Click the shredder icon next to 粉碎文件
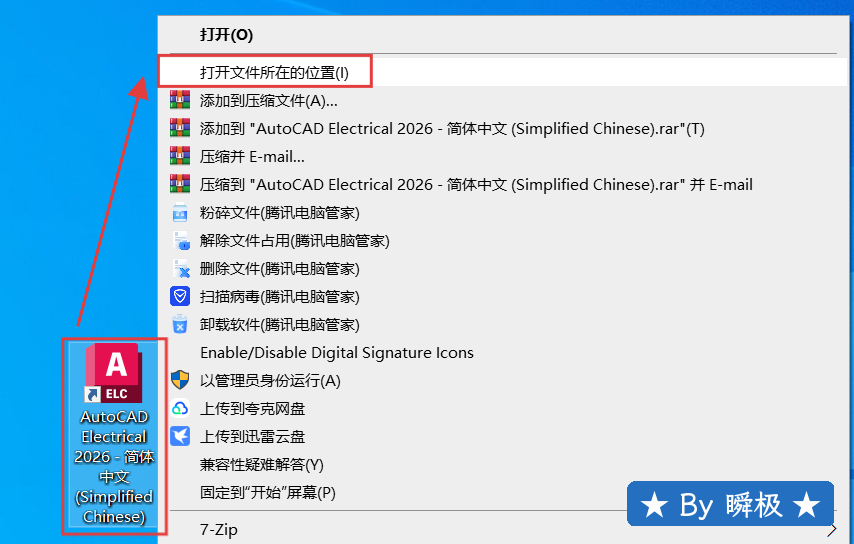Image resolution: width=854 pixels, height=544 pixels. point(180,212)
